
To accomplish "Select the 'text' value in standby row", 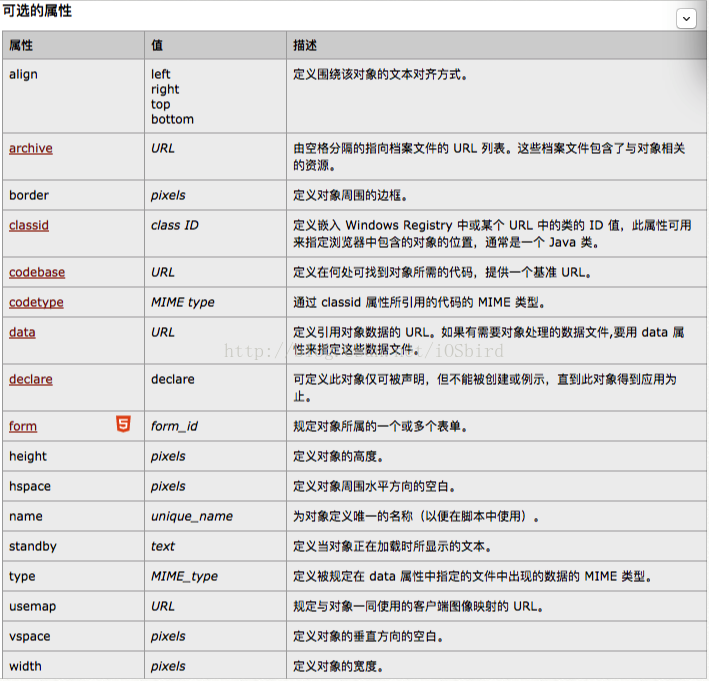I will pos(163,546).
